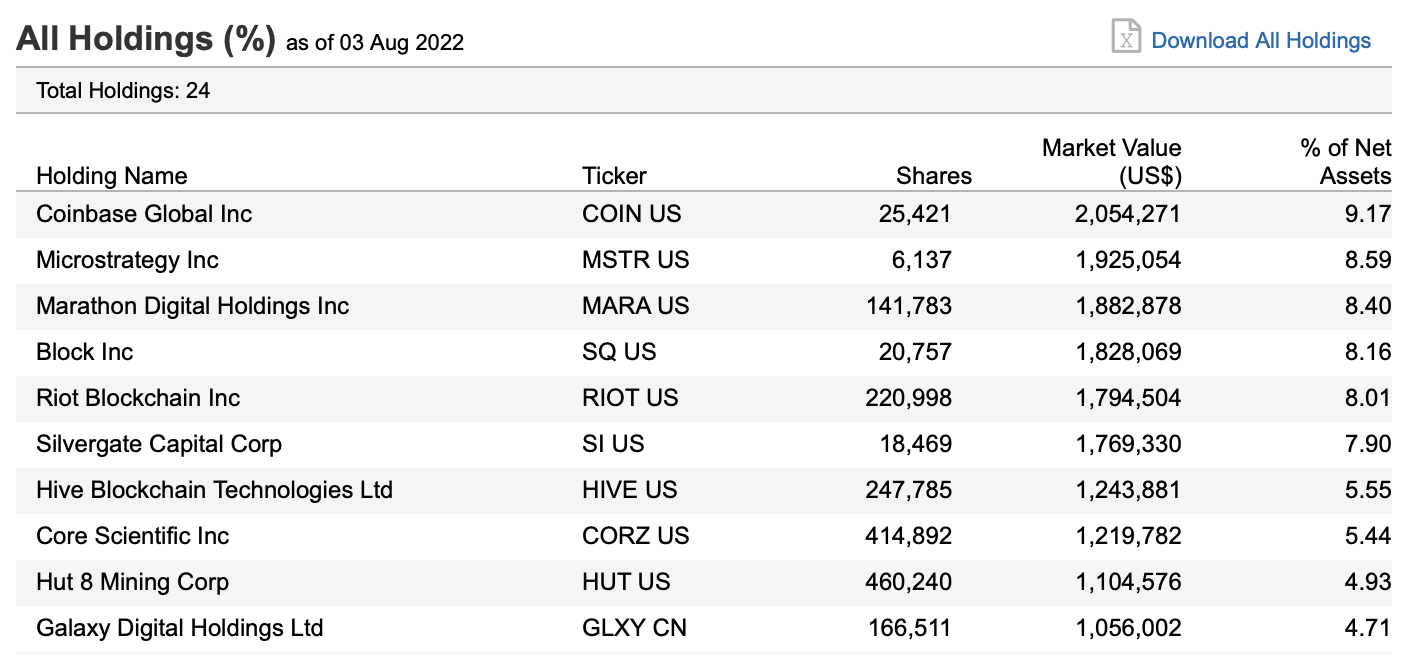Click the Microstrategy Inc holding row
1410x654 pixels.
pos(704,260)
